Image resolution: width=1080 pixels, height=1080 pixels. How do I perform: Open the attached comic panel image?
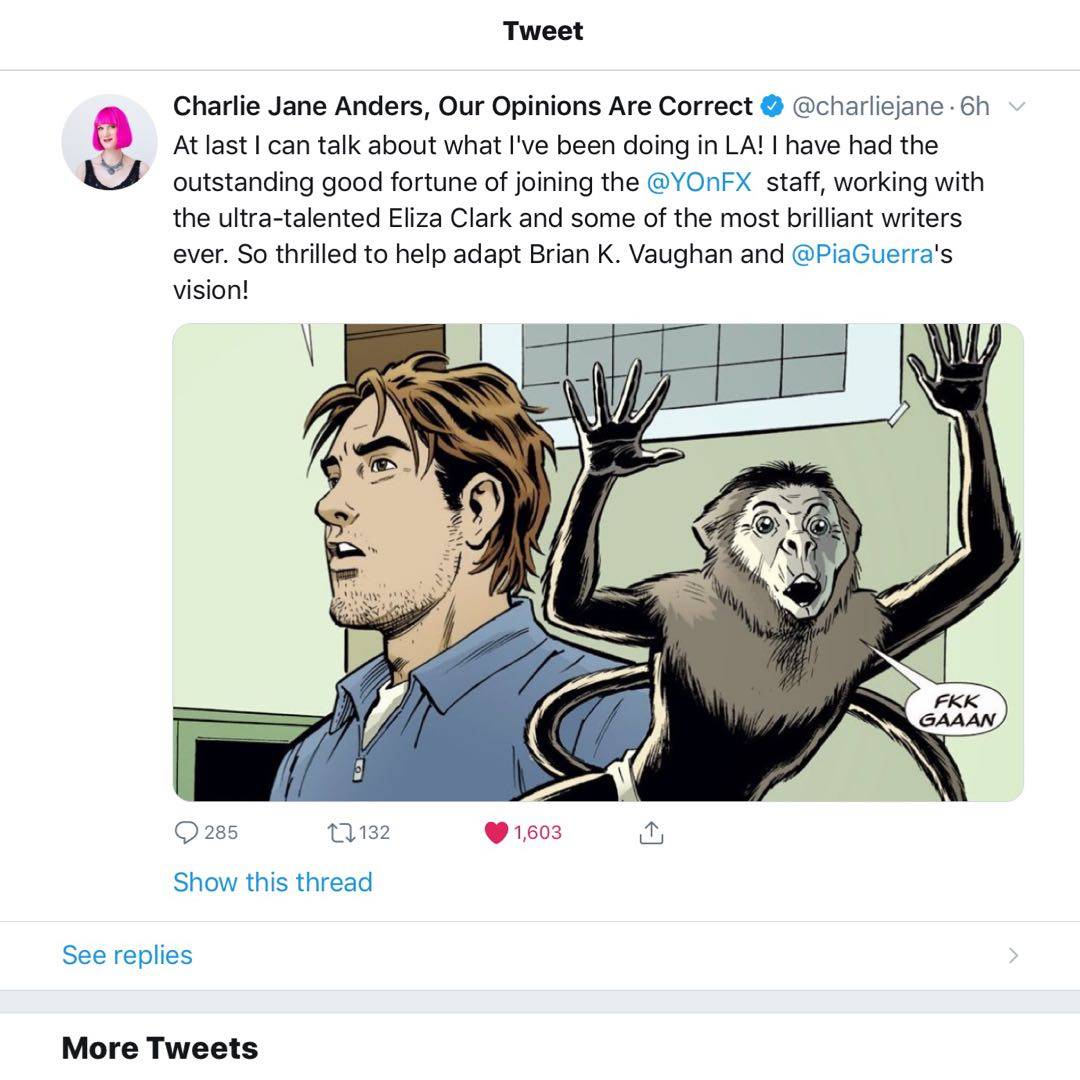click(x=599, y=560)
